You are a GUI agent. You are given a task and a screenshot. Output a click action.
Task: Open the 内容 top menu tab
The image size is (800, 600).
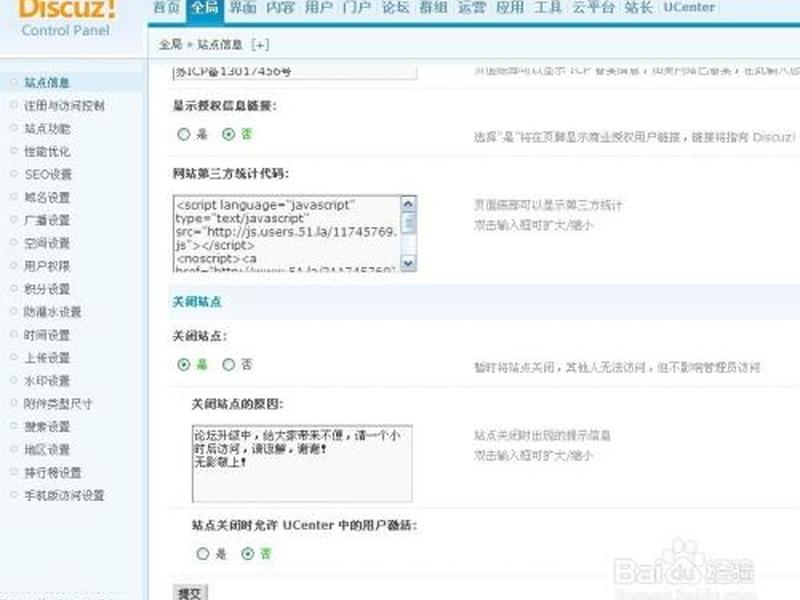pyautogui.click(x=281, y=8)
